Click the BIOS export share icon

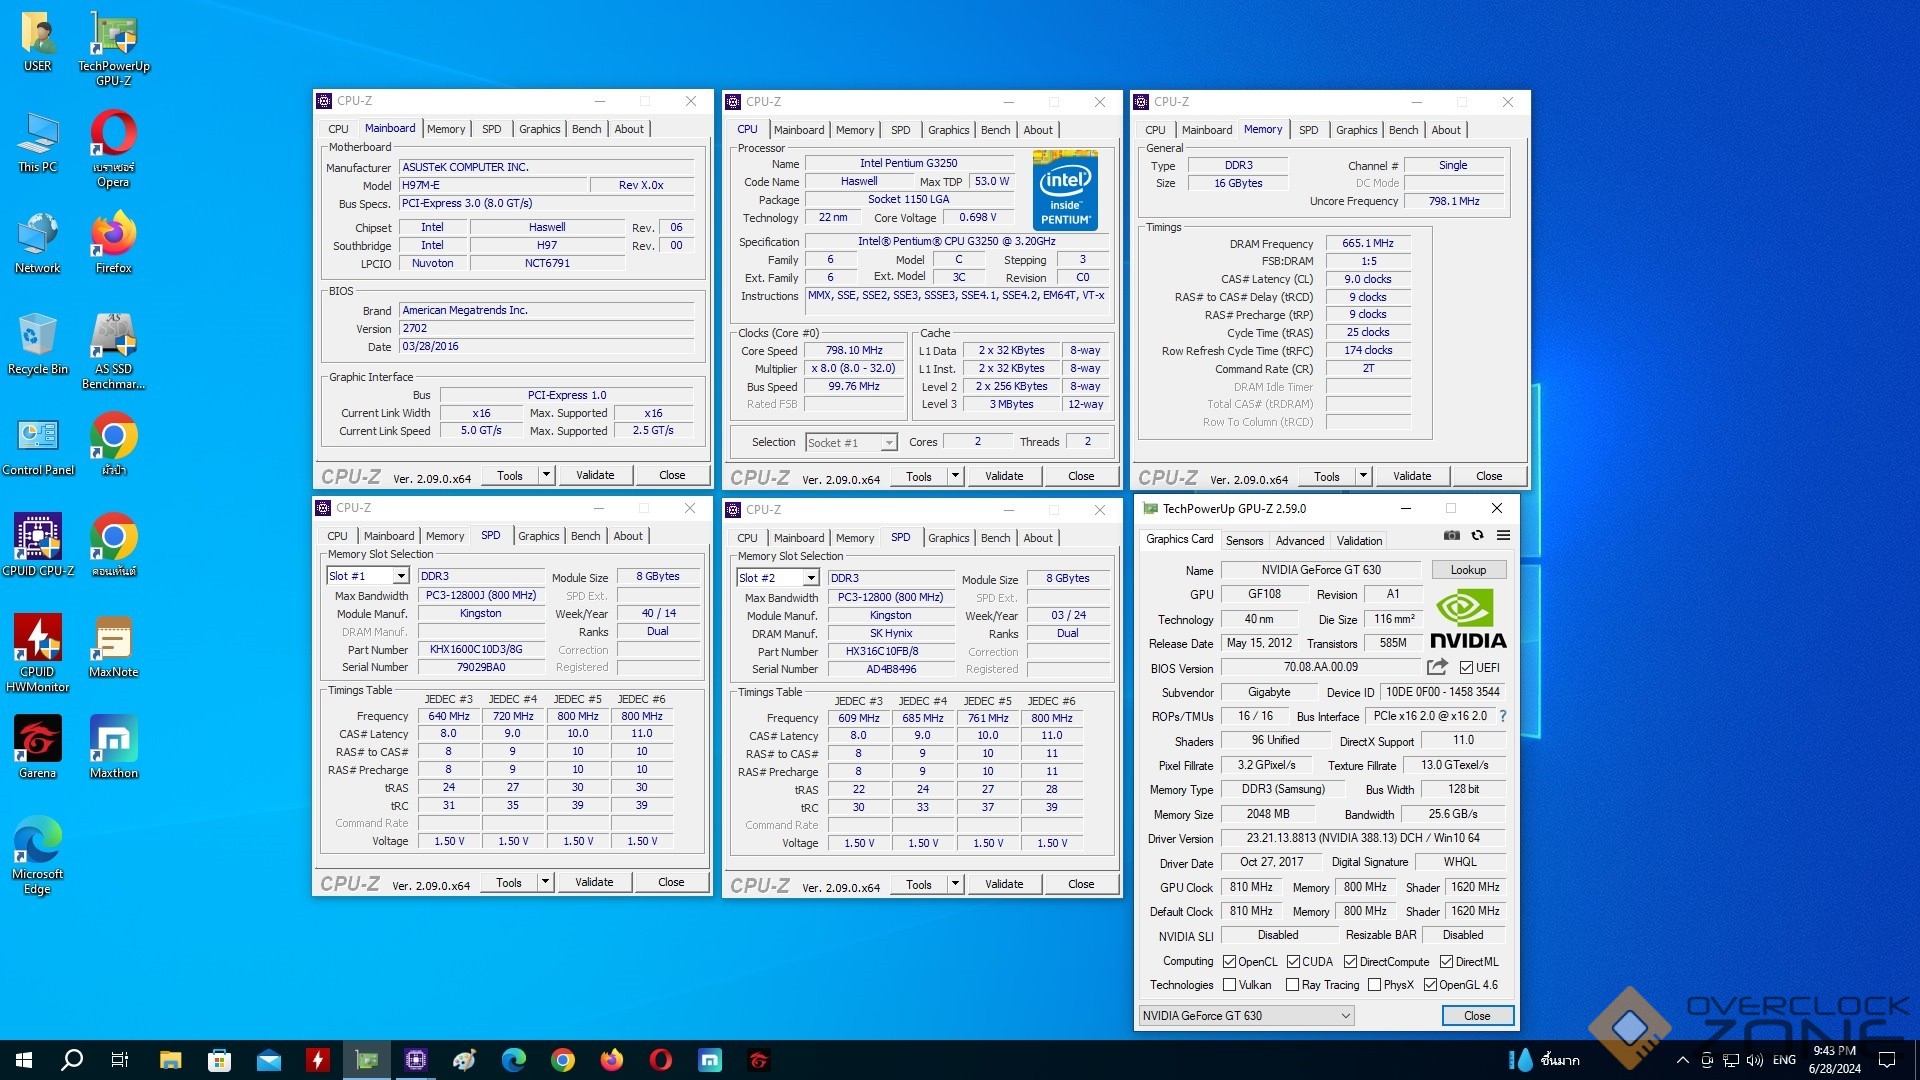pyautogui.click(x=1437, y=667)
